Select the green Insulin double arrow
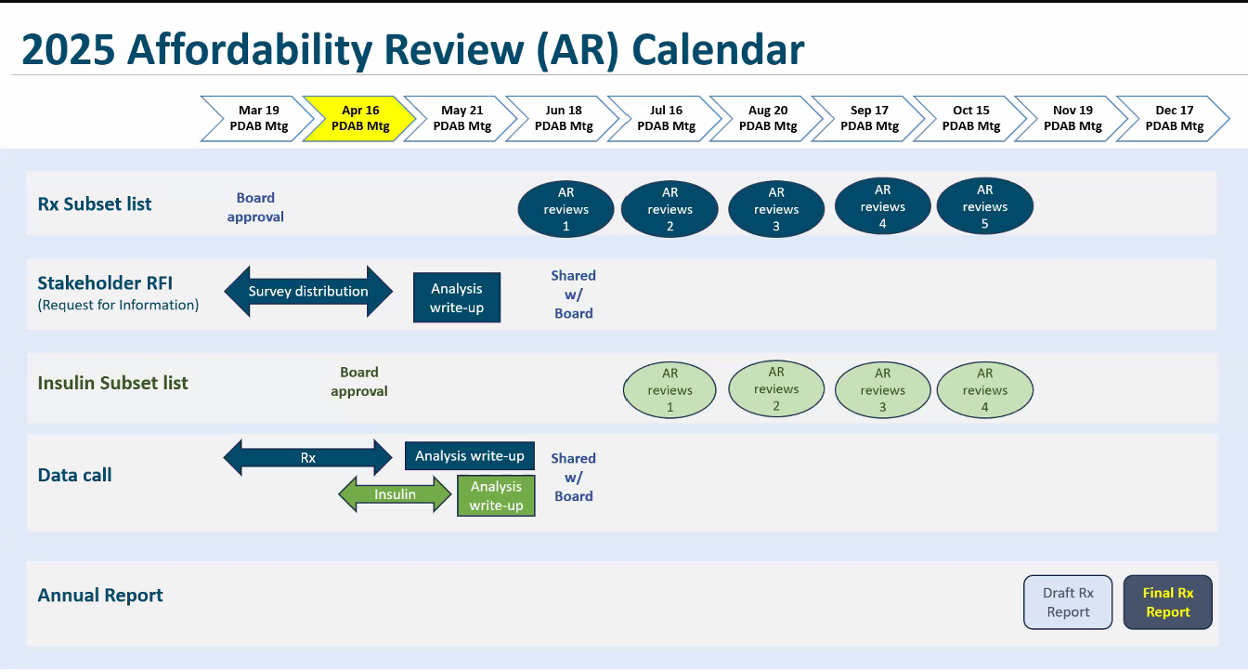Screen dimensions: 1248x672 395,494
